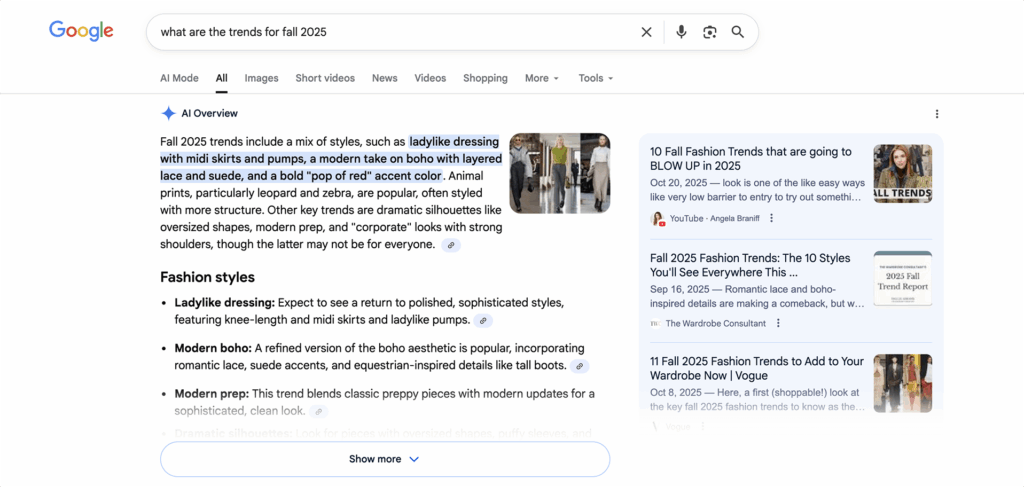Click the 'Modern prep:' bold label
This screenshot has width=1024, height=487.
click(x=212, y=394)
